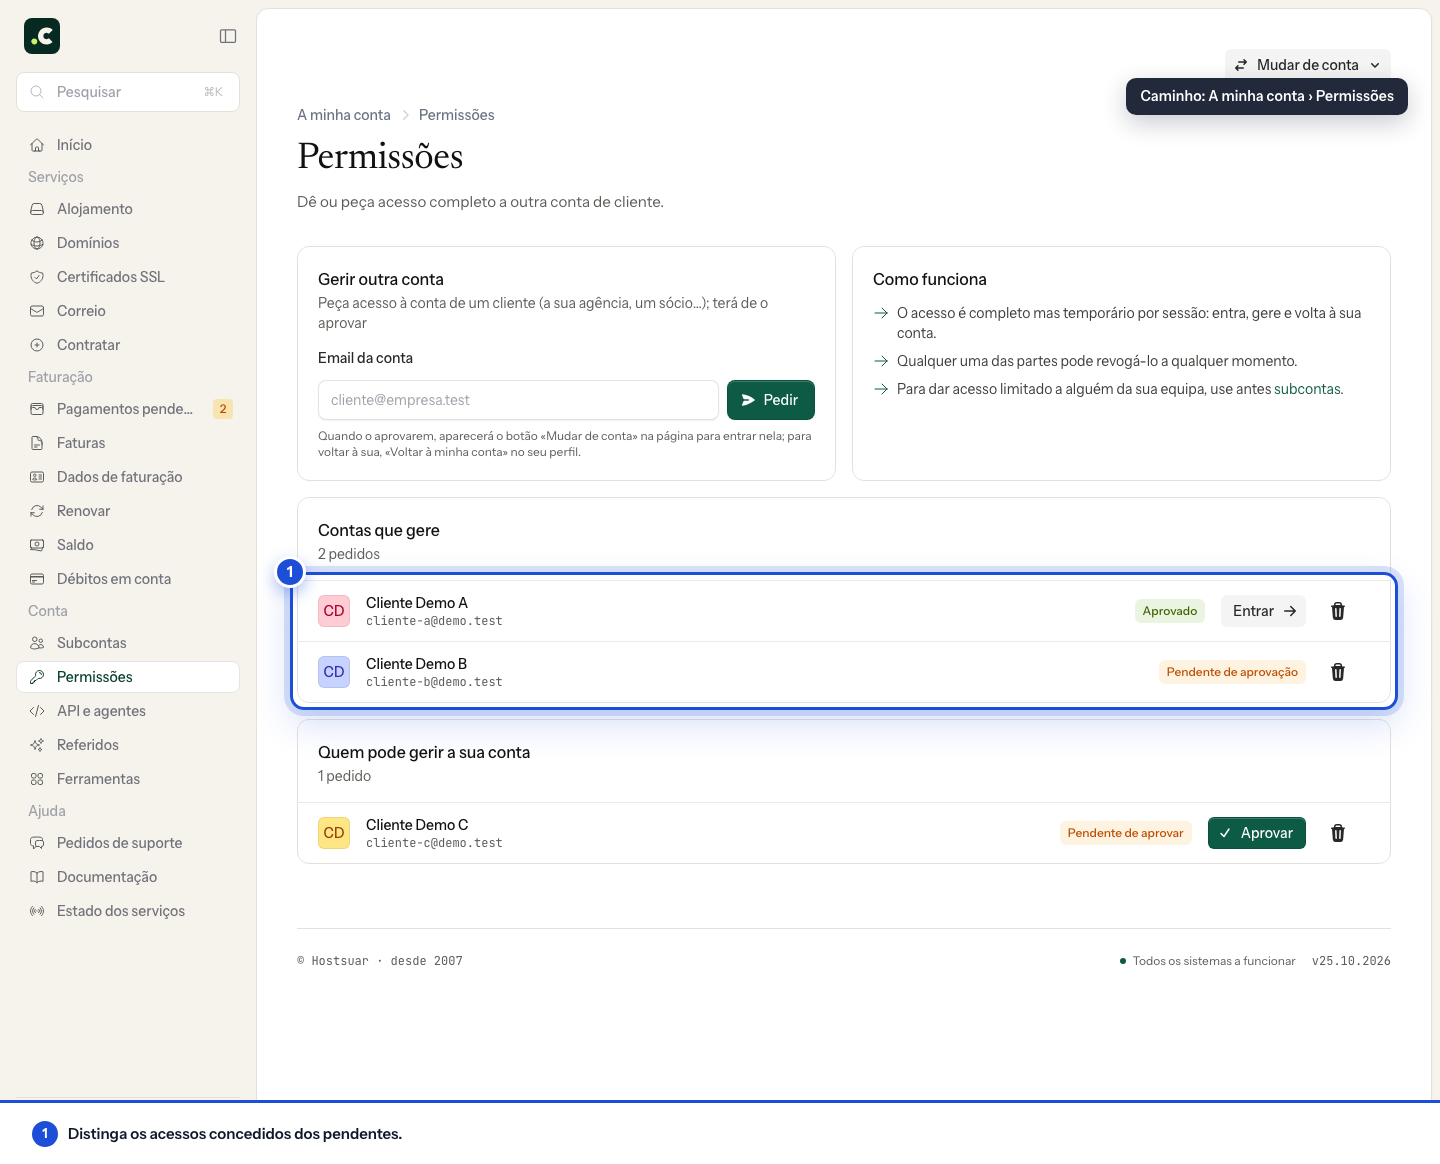Go to Faturas page
1440x1164 pixels.
click(128, 443)
